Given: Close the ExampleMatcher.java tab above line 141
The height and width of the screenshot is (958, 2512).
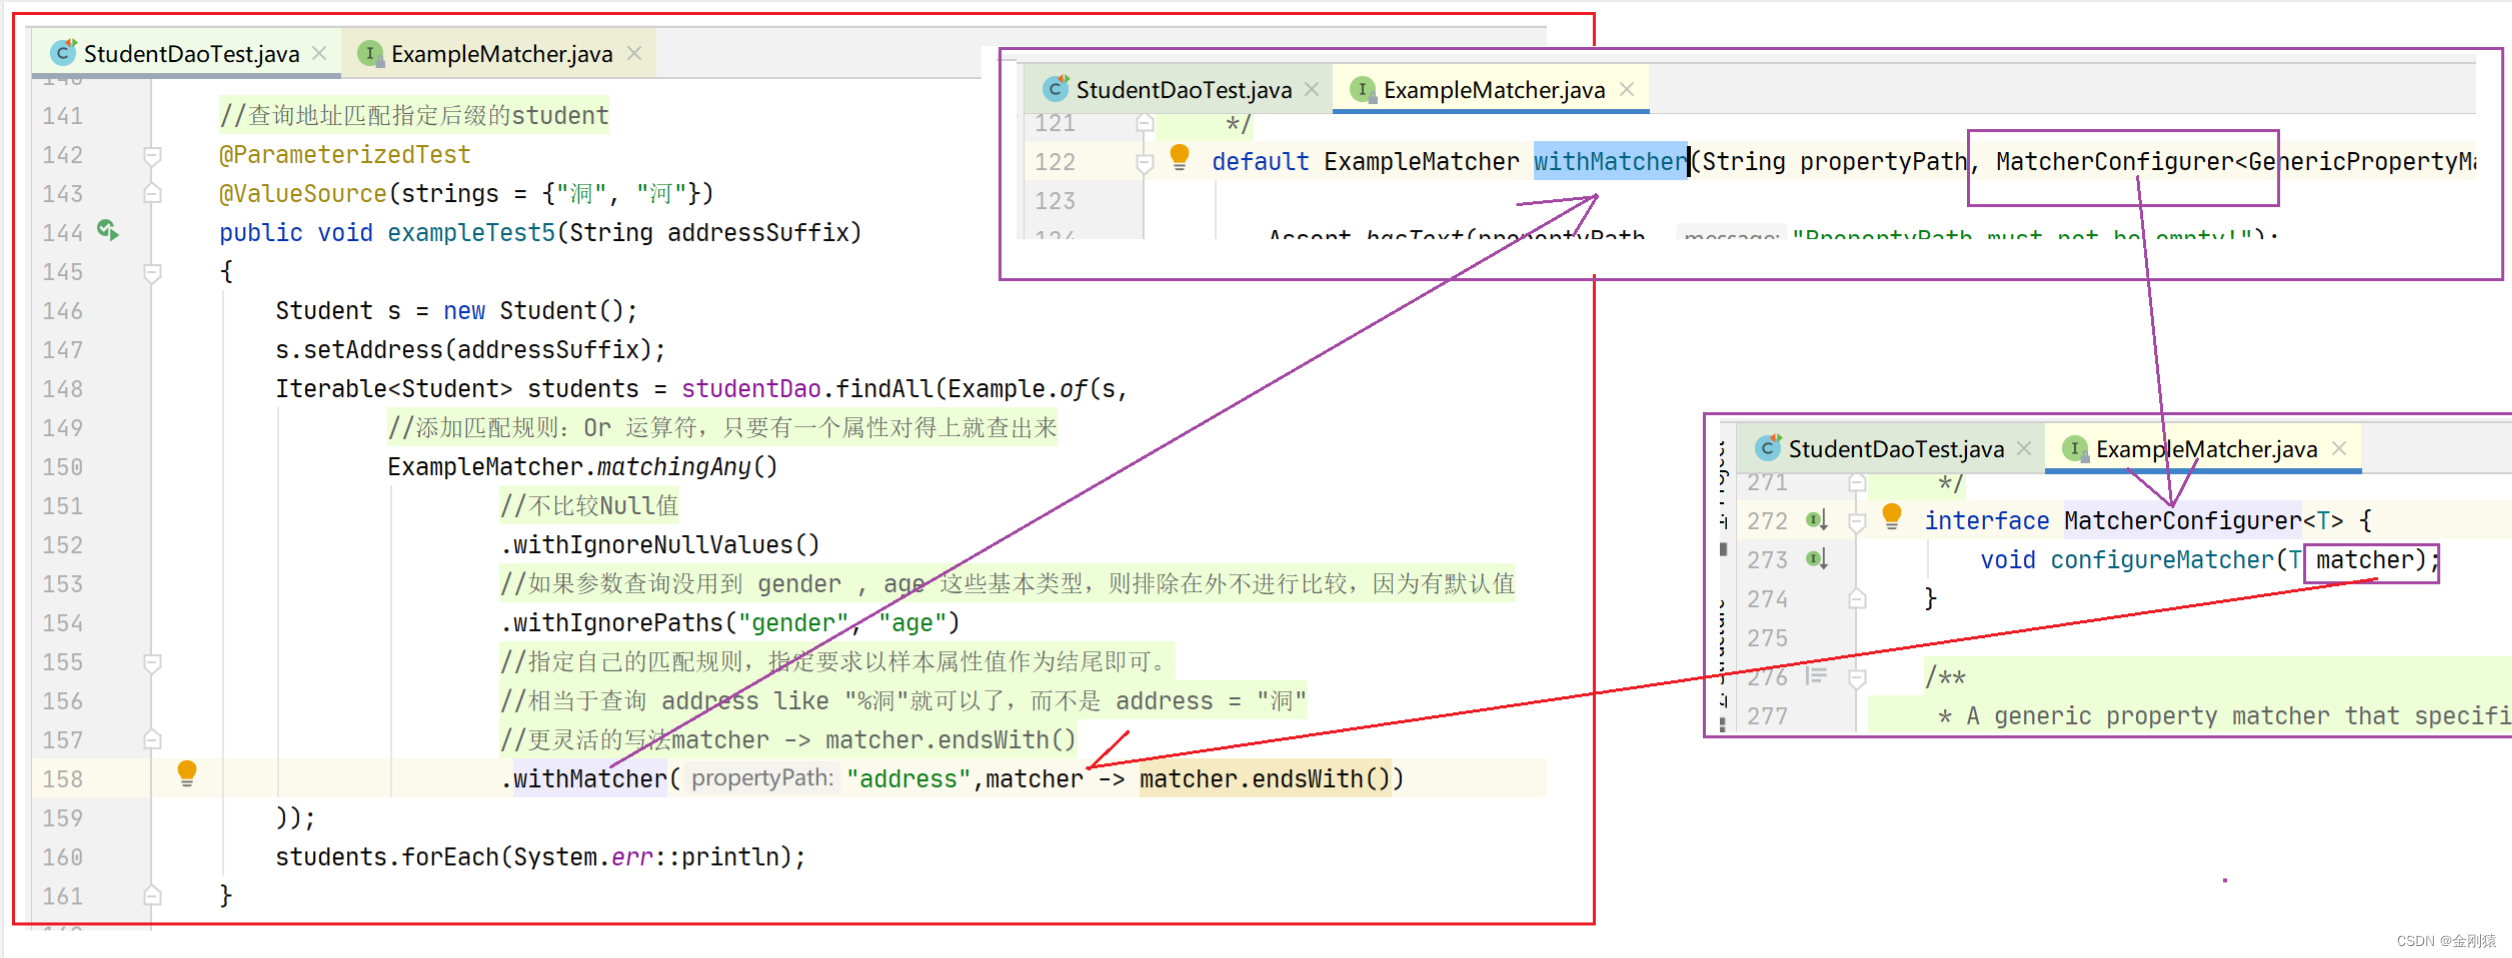Looking at the screenshot, I should [x=634, y=53].
